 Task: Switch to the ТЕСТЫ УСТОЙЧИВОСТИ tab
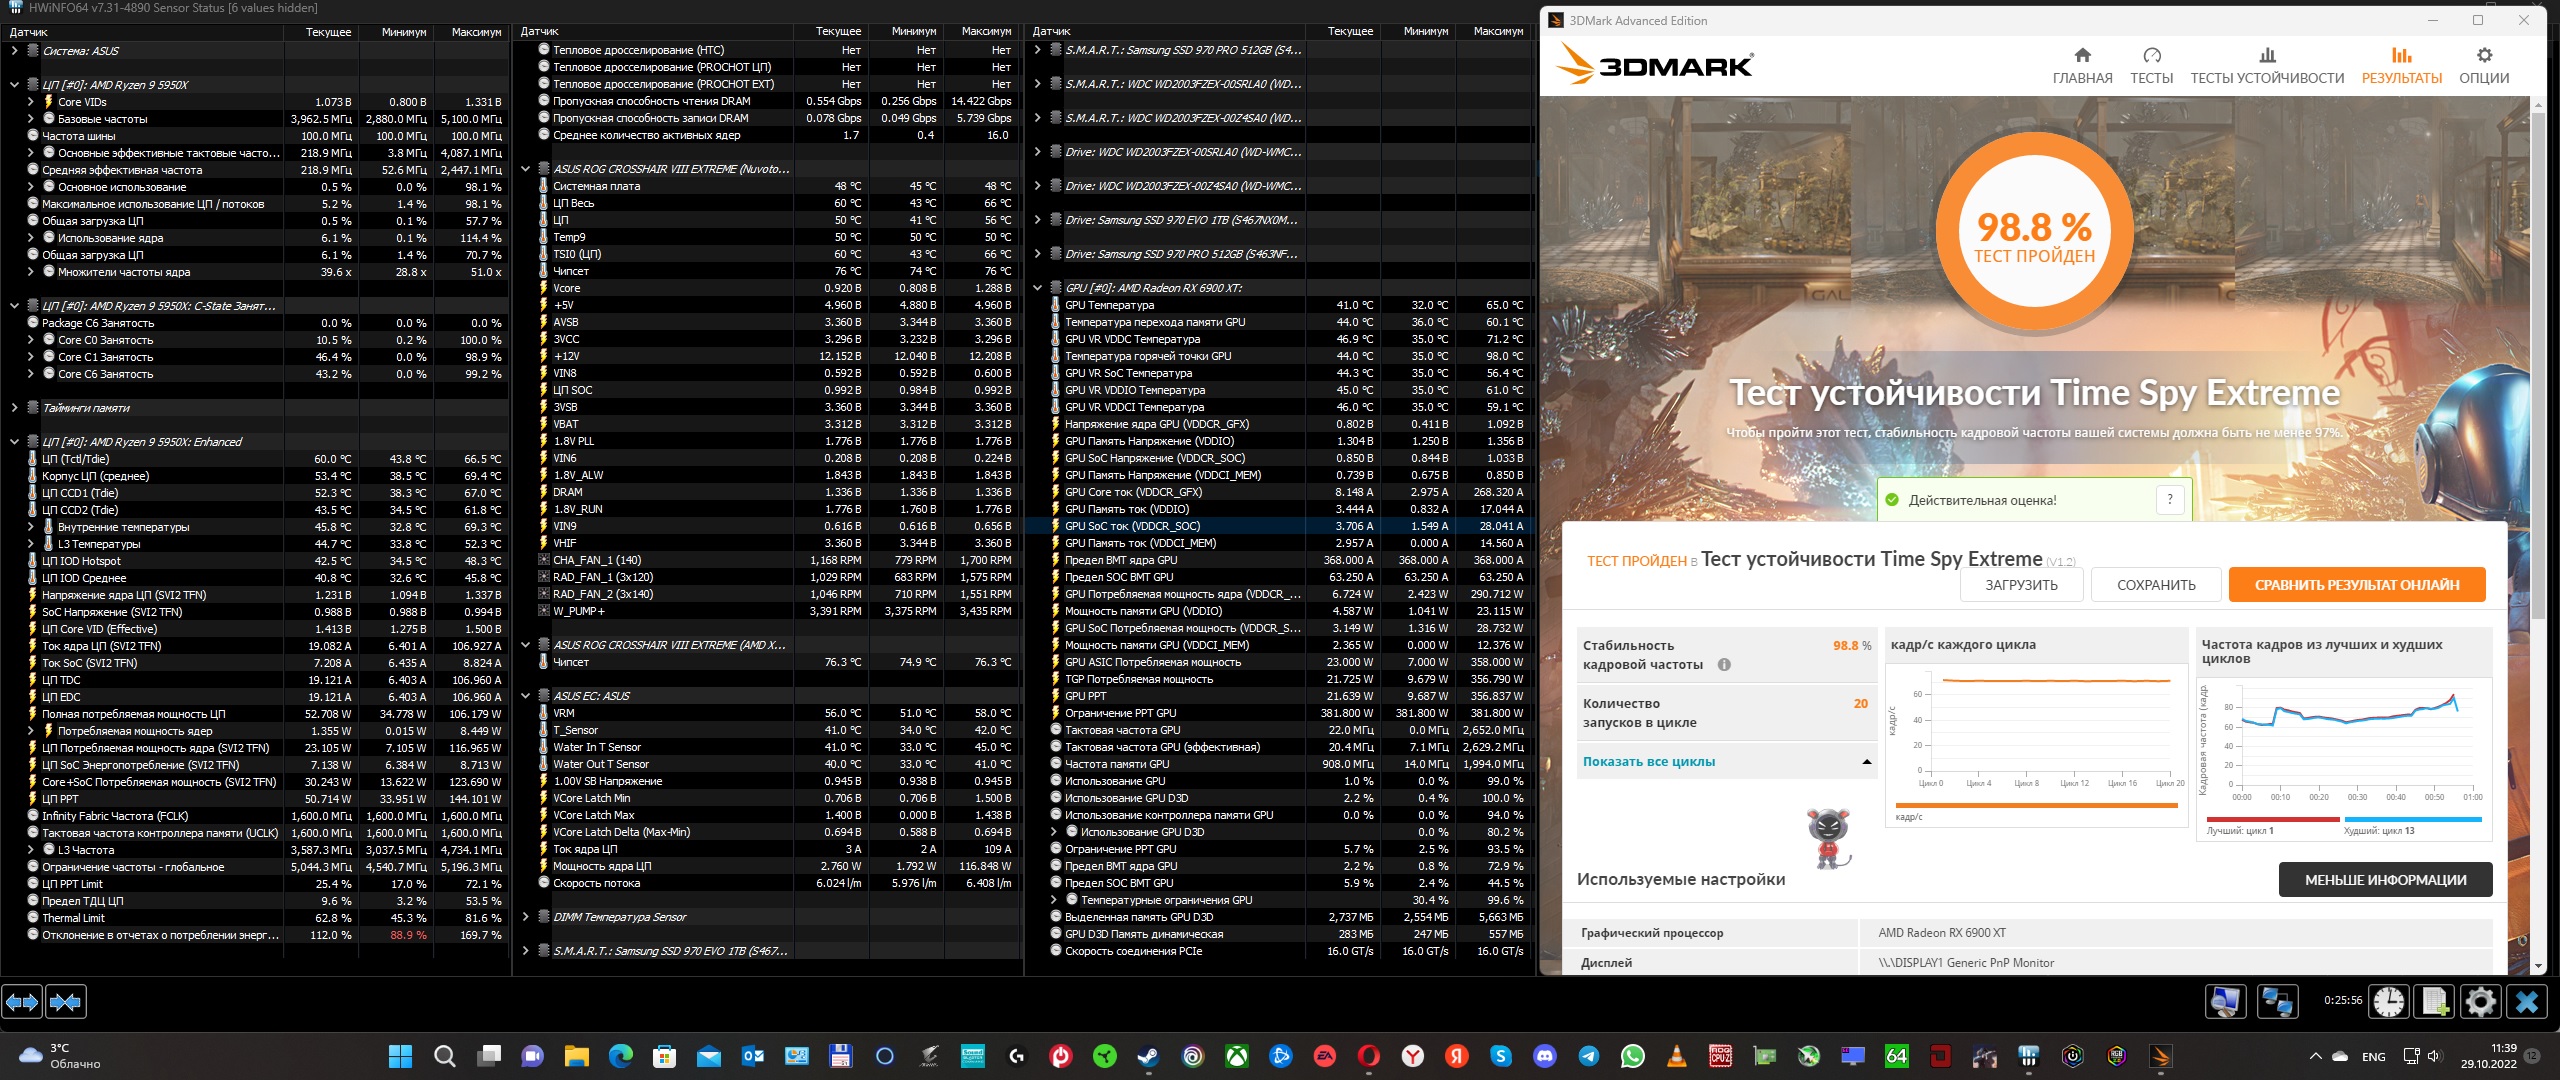tap(2267, 66)
